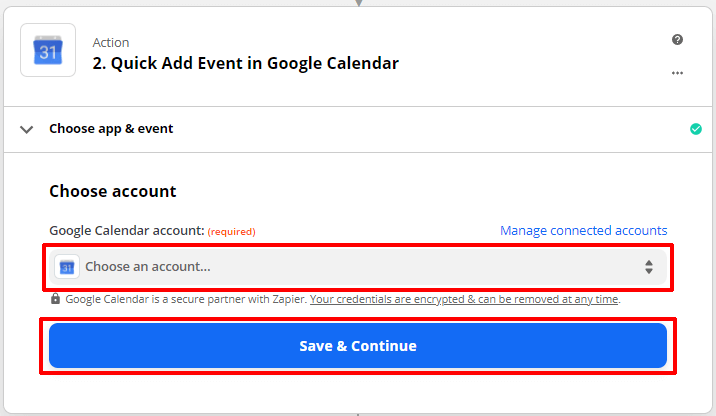Click the up-down arrows on account selector
This screenshot has height=416, width=716.
tap(649, 267)
